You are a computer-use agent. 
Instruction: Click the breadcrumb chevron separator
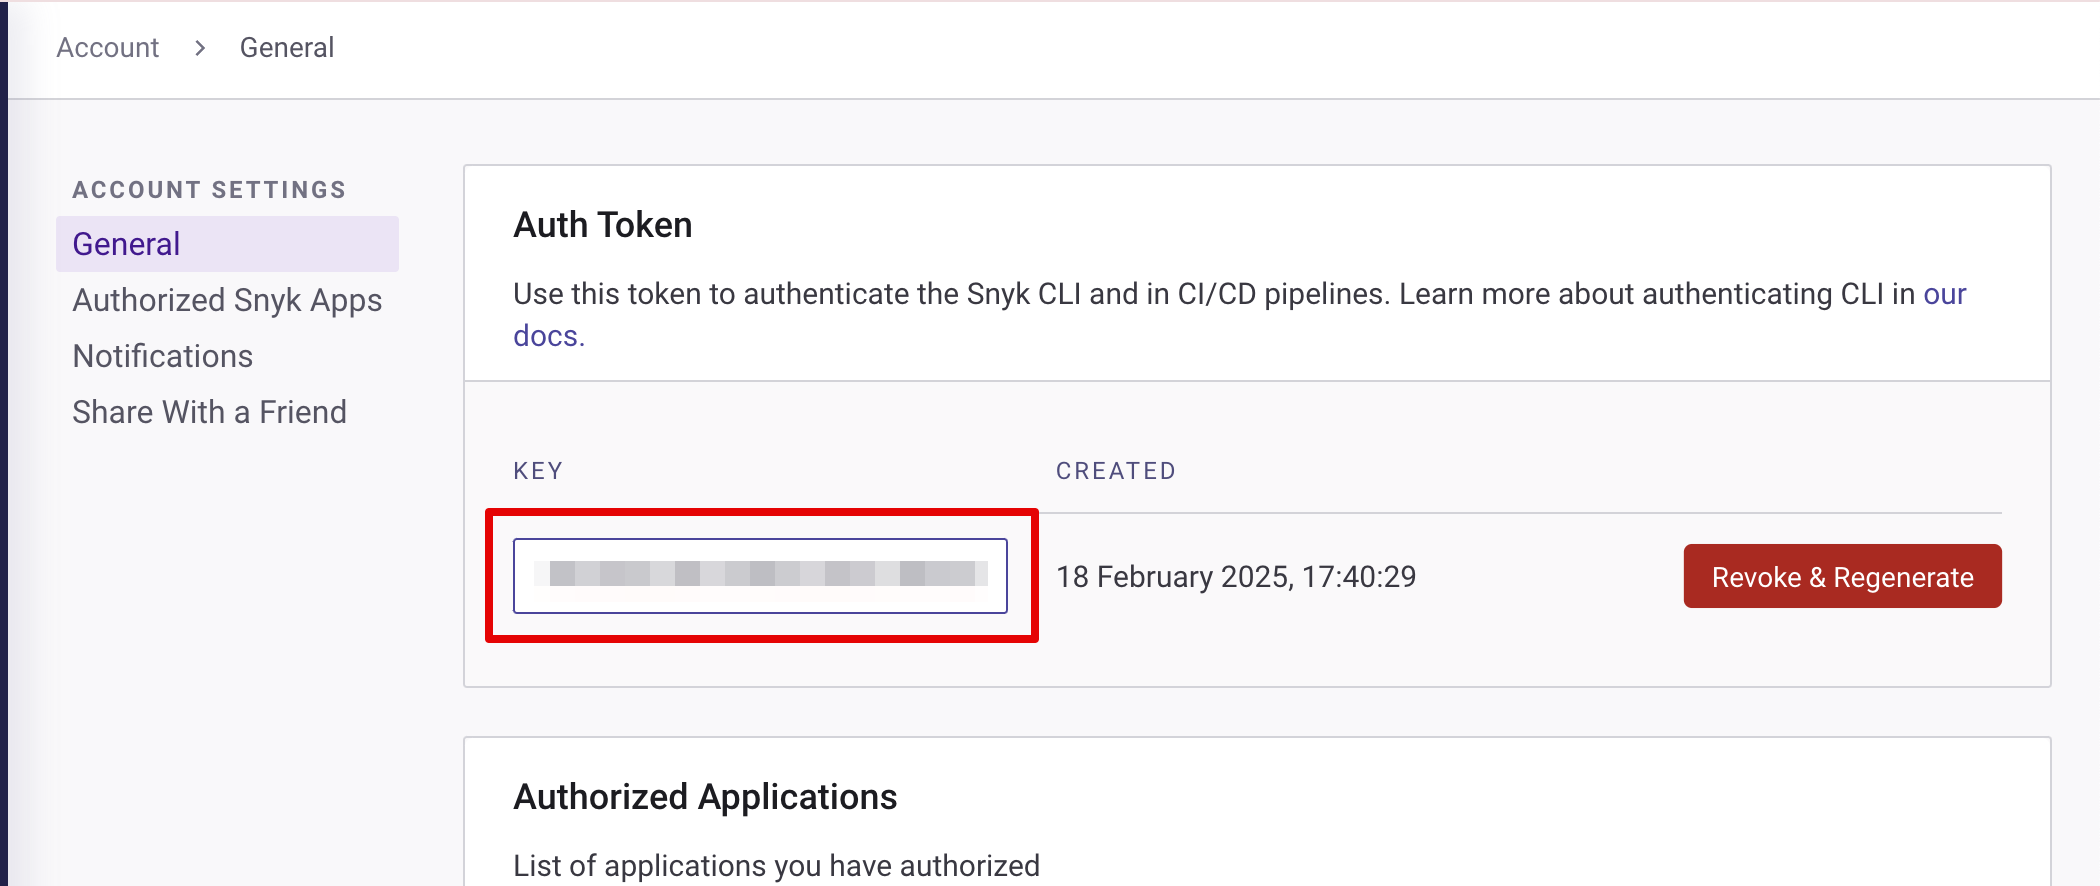point(200,48)
